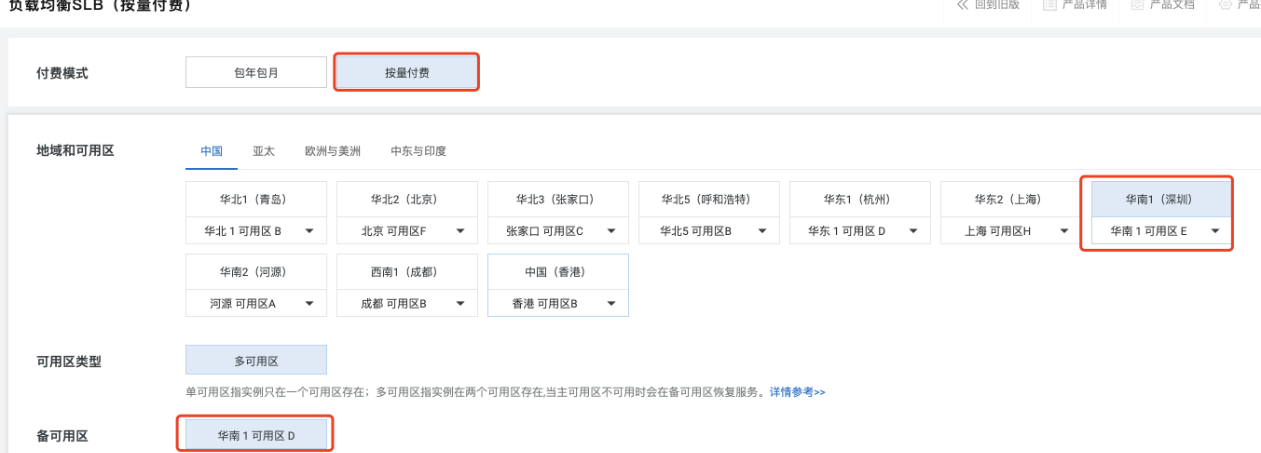1261x453 pixels.
Task: Click the 产品文档 icon
Action: [1137, 4]
